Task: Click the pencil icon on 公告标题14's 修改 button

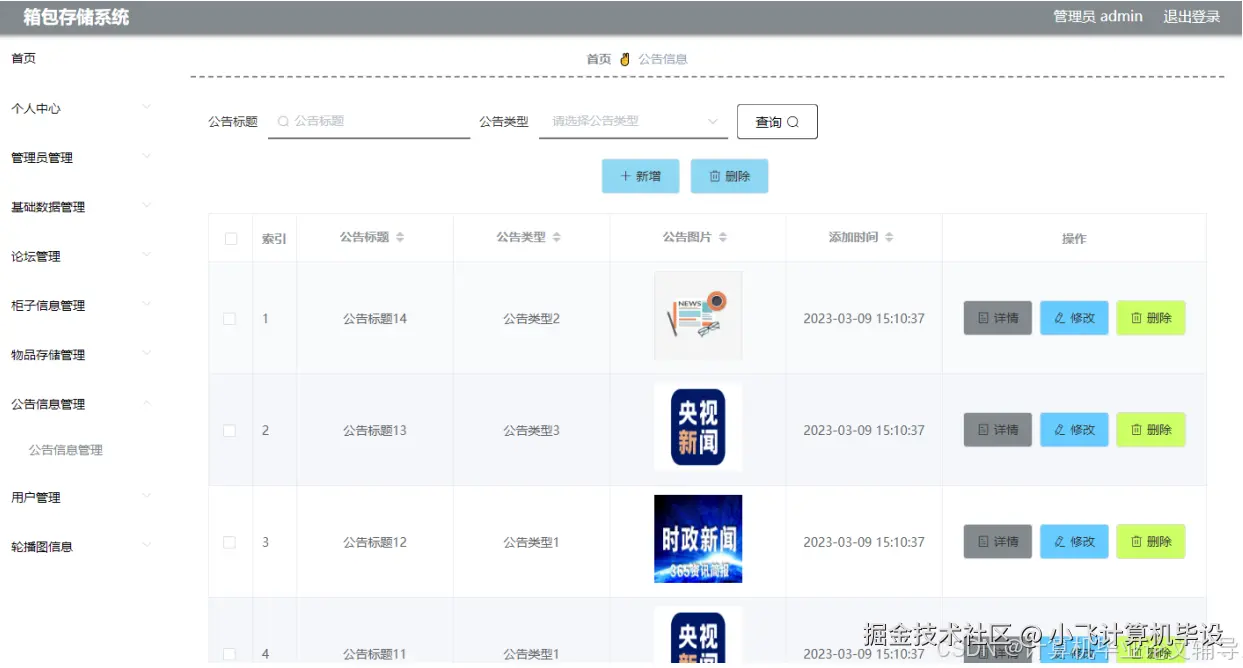Action: [x=1060, y=318]
